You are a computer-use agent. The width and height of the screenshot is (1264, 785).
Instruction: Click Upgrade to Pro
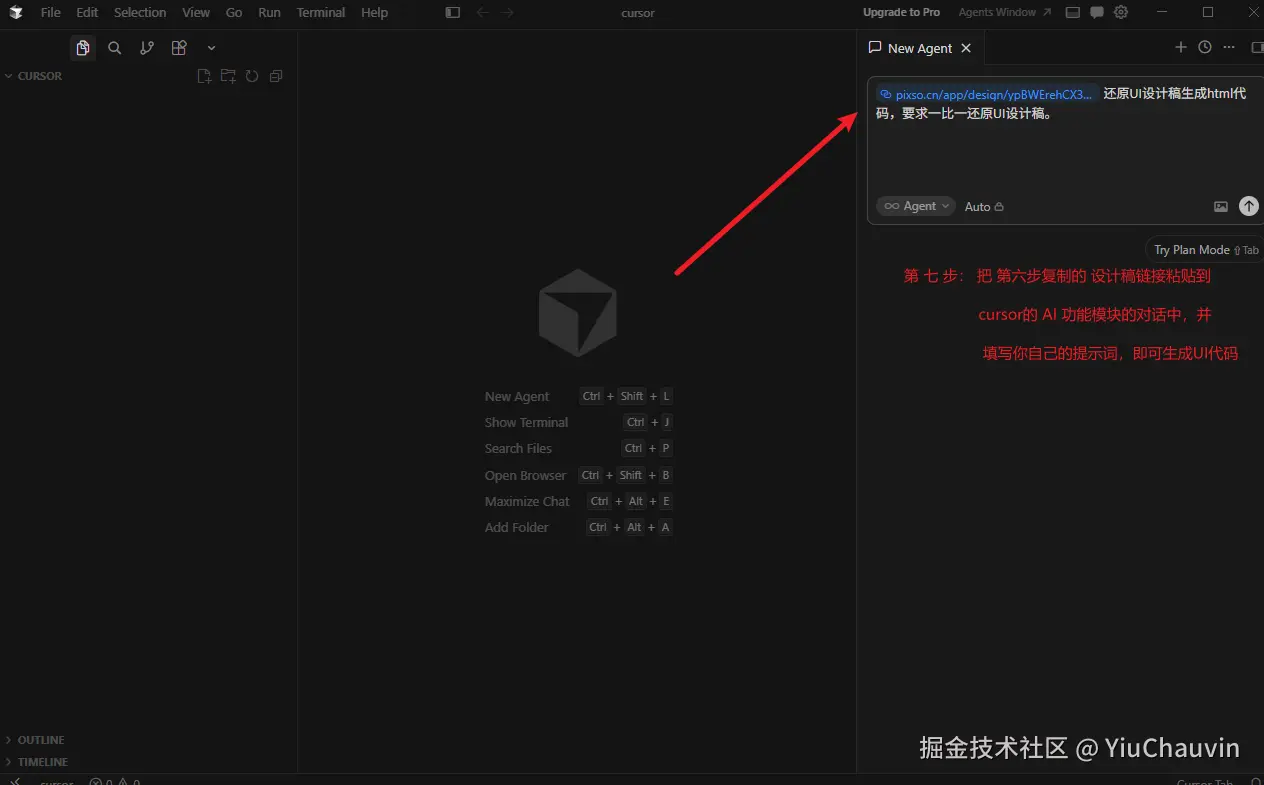(x=902, y=12)
